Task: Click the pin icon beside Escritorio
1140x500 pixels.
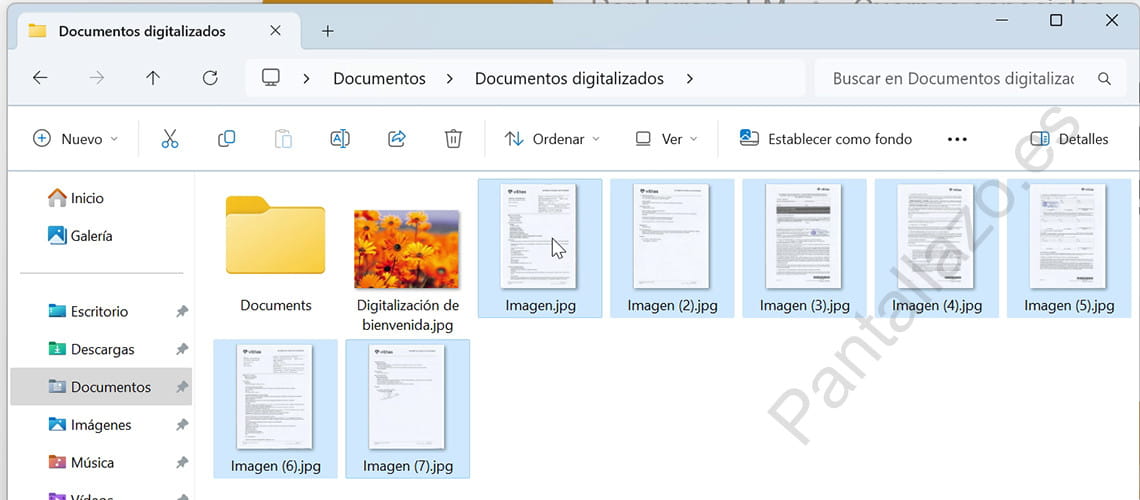Action: (182, 312)
